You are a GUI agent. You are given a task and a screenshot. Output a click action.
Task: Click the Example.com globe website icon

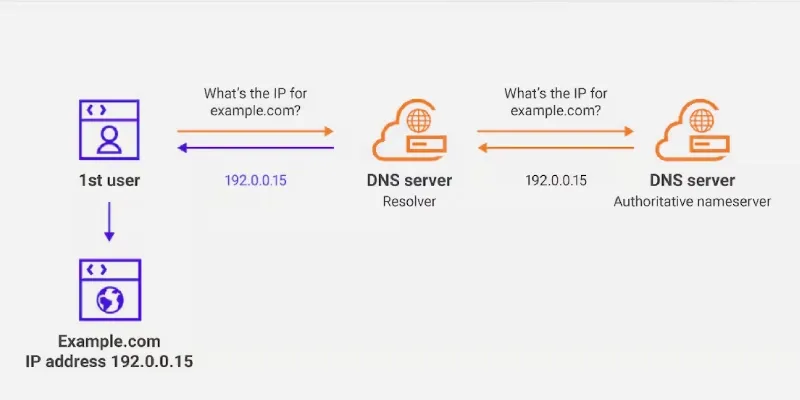pos(110,291)
